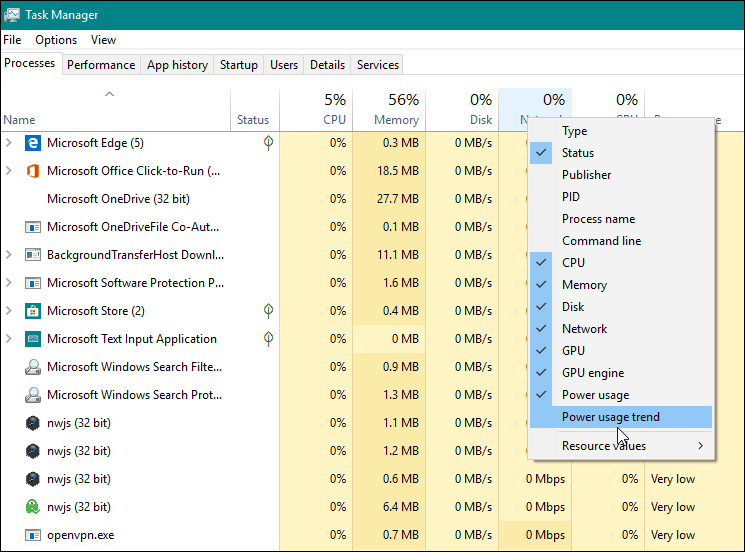Screen dimensions: 745x552
Task: Switch to the Startup tab
Action: 239,65
